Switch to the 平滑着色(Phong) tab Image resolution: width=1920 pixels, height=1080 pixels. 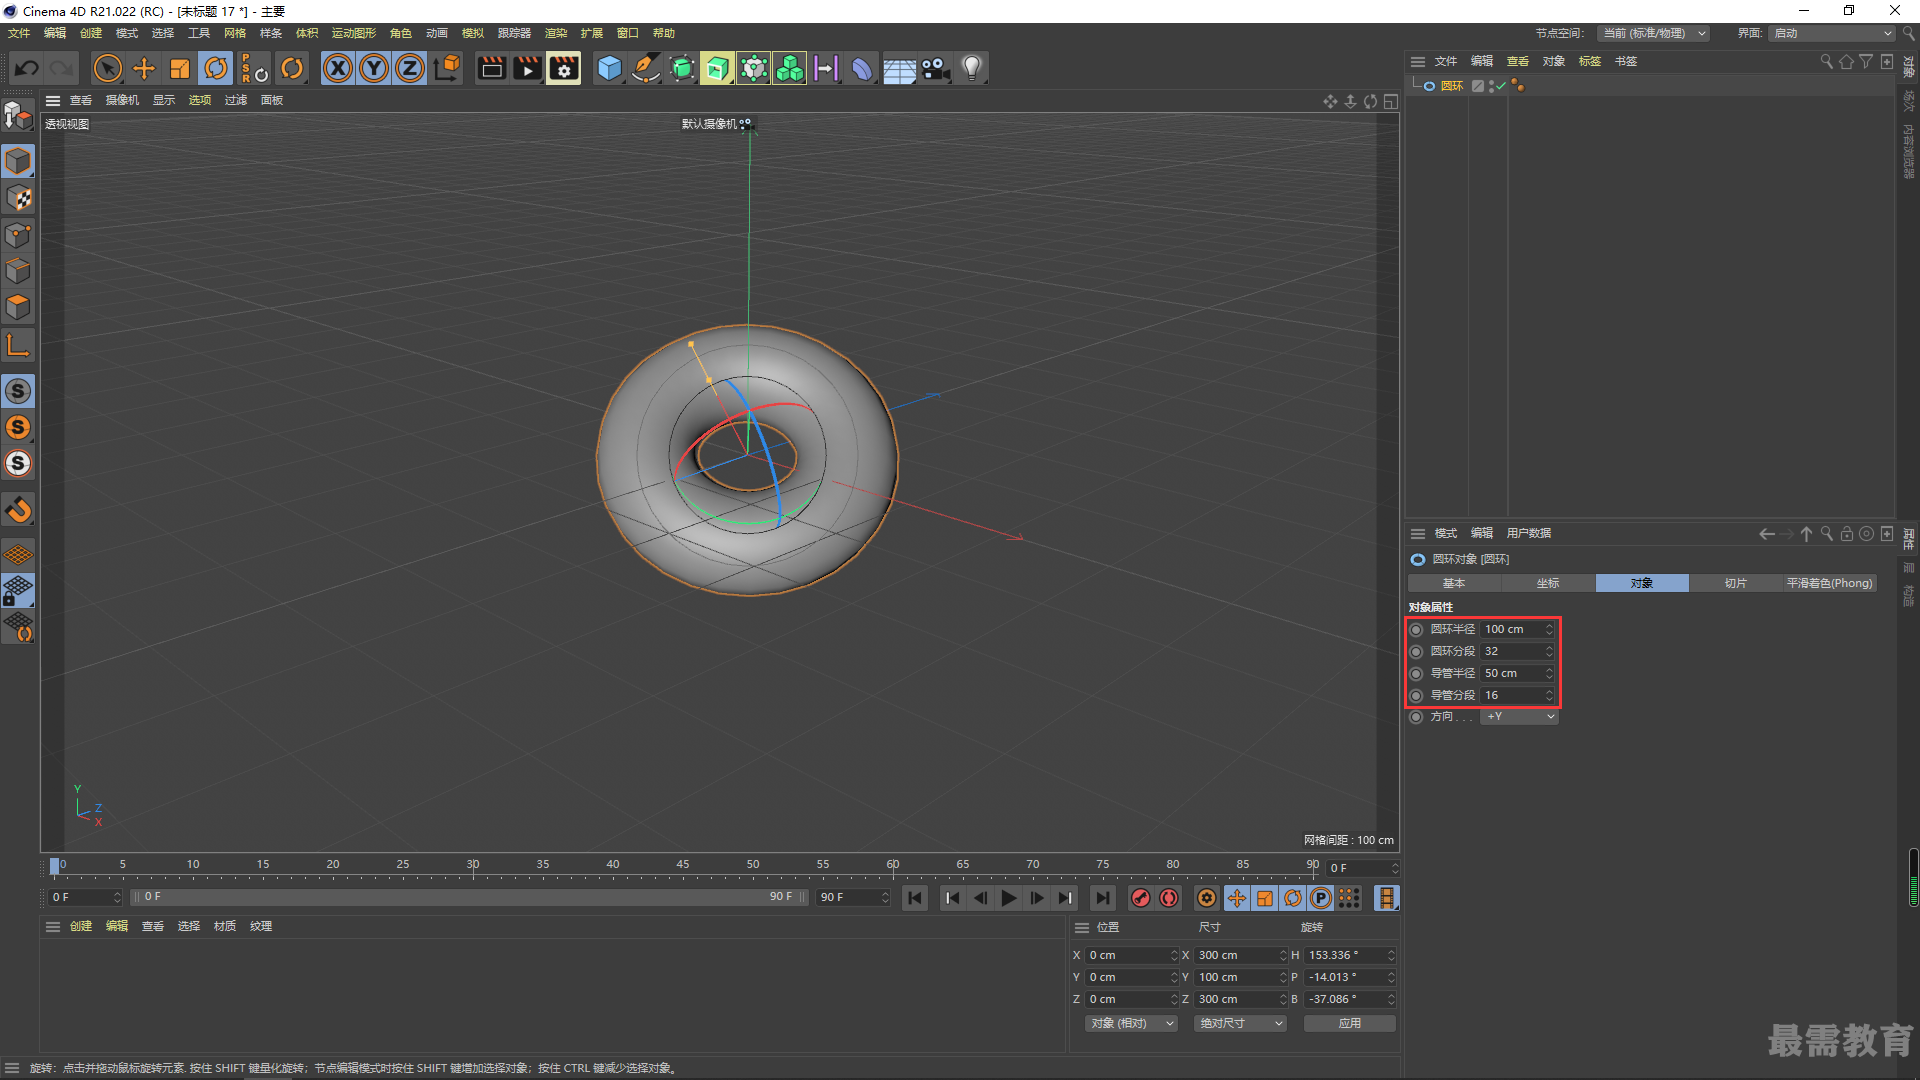pos(1830,583)
